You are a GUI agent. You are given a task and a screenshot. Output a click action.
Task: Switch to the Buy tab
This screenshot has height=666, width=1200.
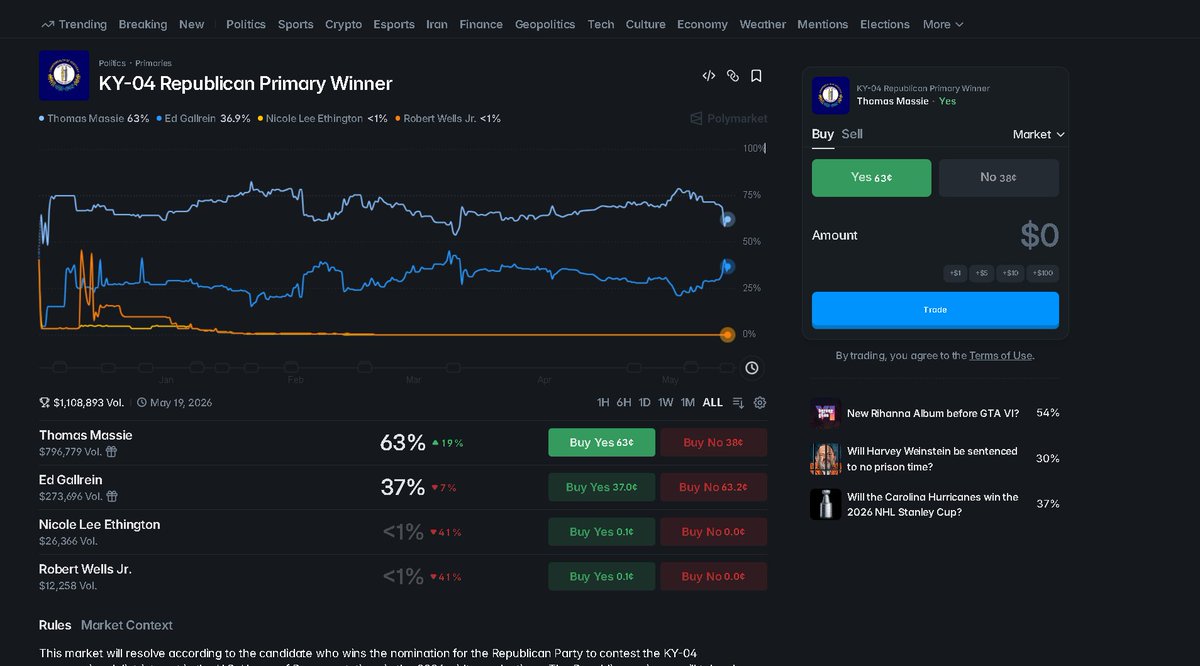pos(823,134)
